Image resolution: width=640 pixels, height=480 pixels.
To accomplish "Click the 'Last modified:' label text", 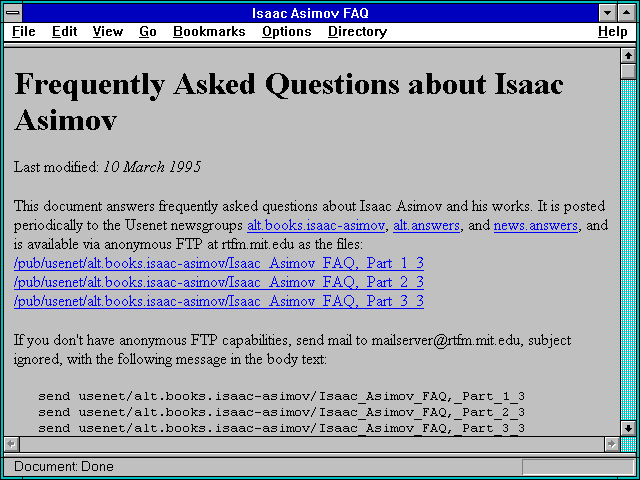I will pos(56,167).
